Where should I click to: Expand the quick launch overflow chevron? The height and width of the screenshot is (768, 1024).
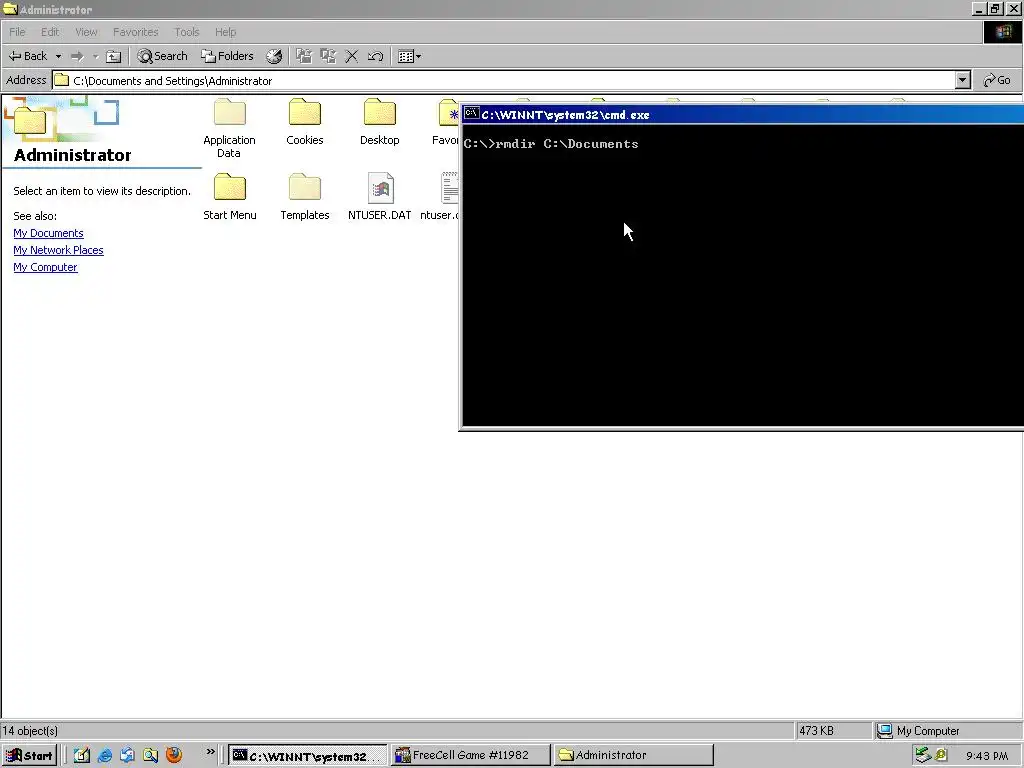pyautogui.click(x=210, y=752)
